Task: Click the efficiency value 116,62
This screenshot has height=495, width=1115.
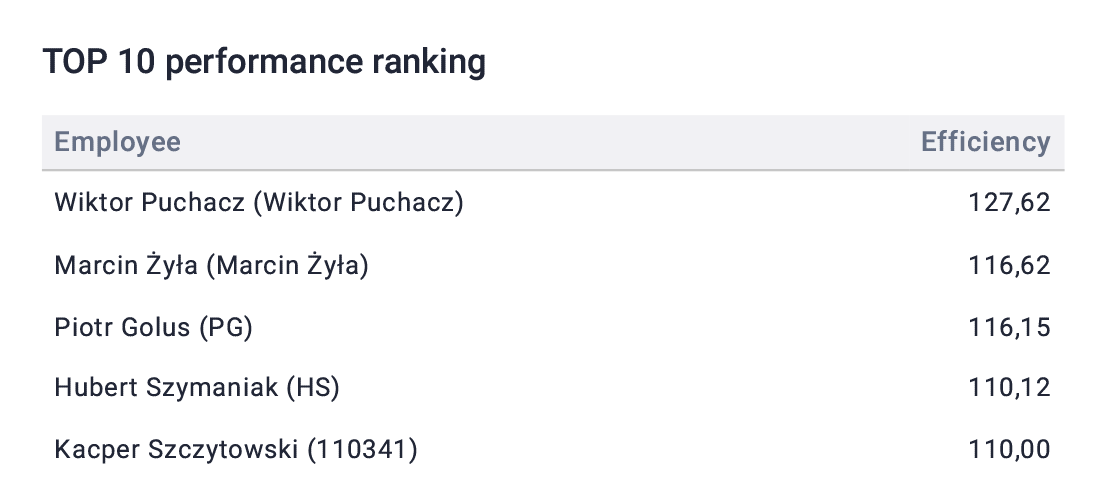Action: [1009, 265]
